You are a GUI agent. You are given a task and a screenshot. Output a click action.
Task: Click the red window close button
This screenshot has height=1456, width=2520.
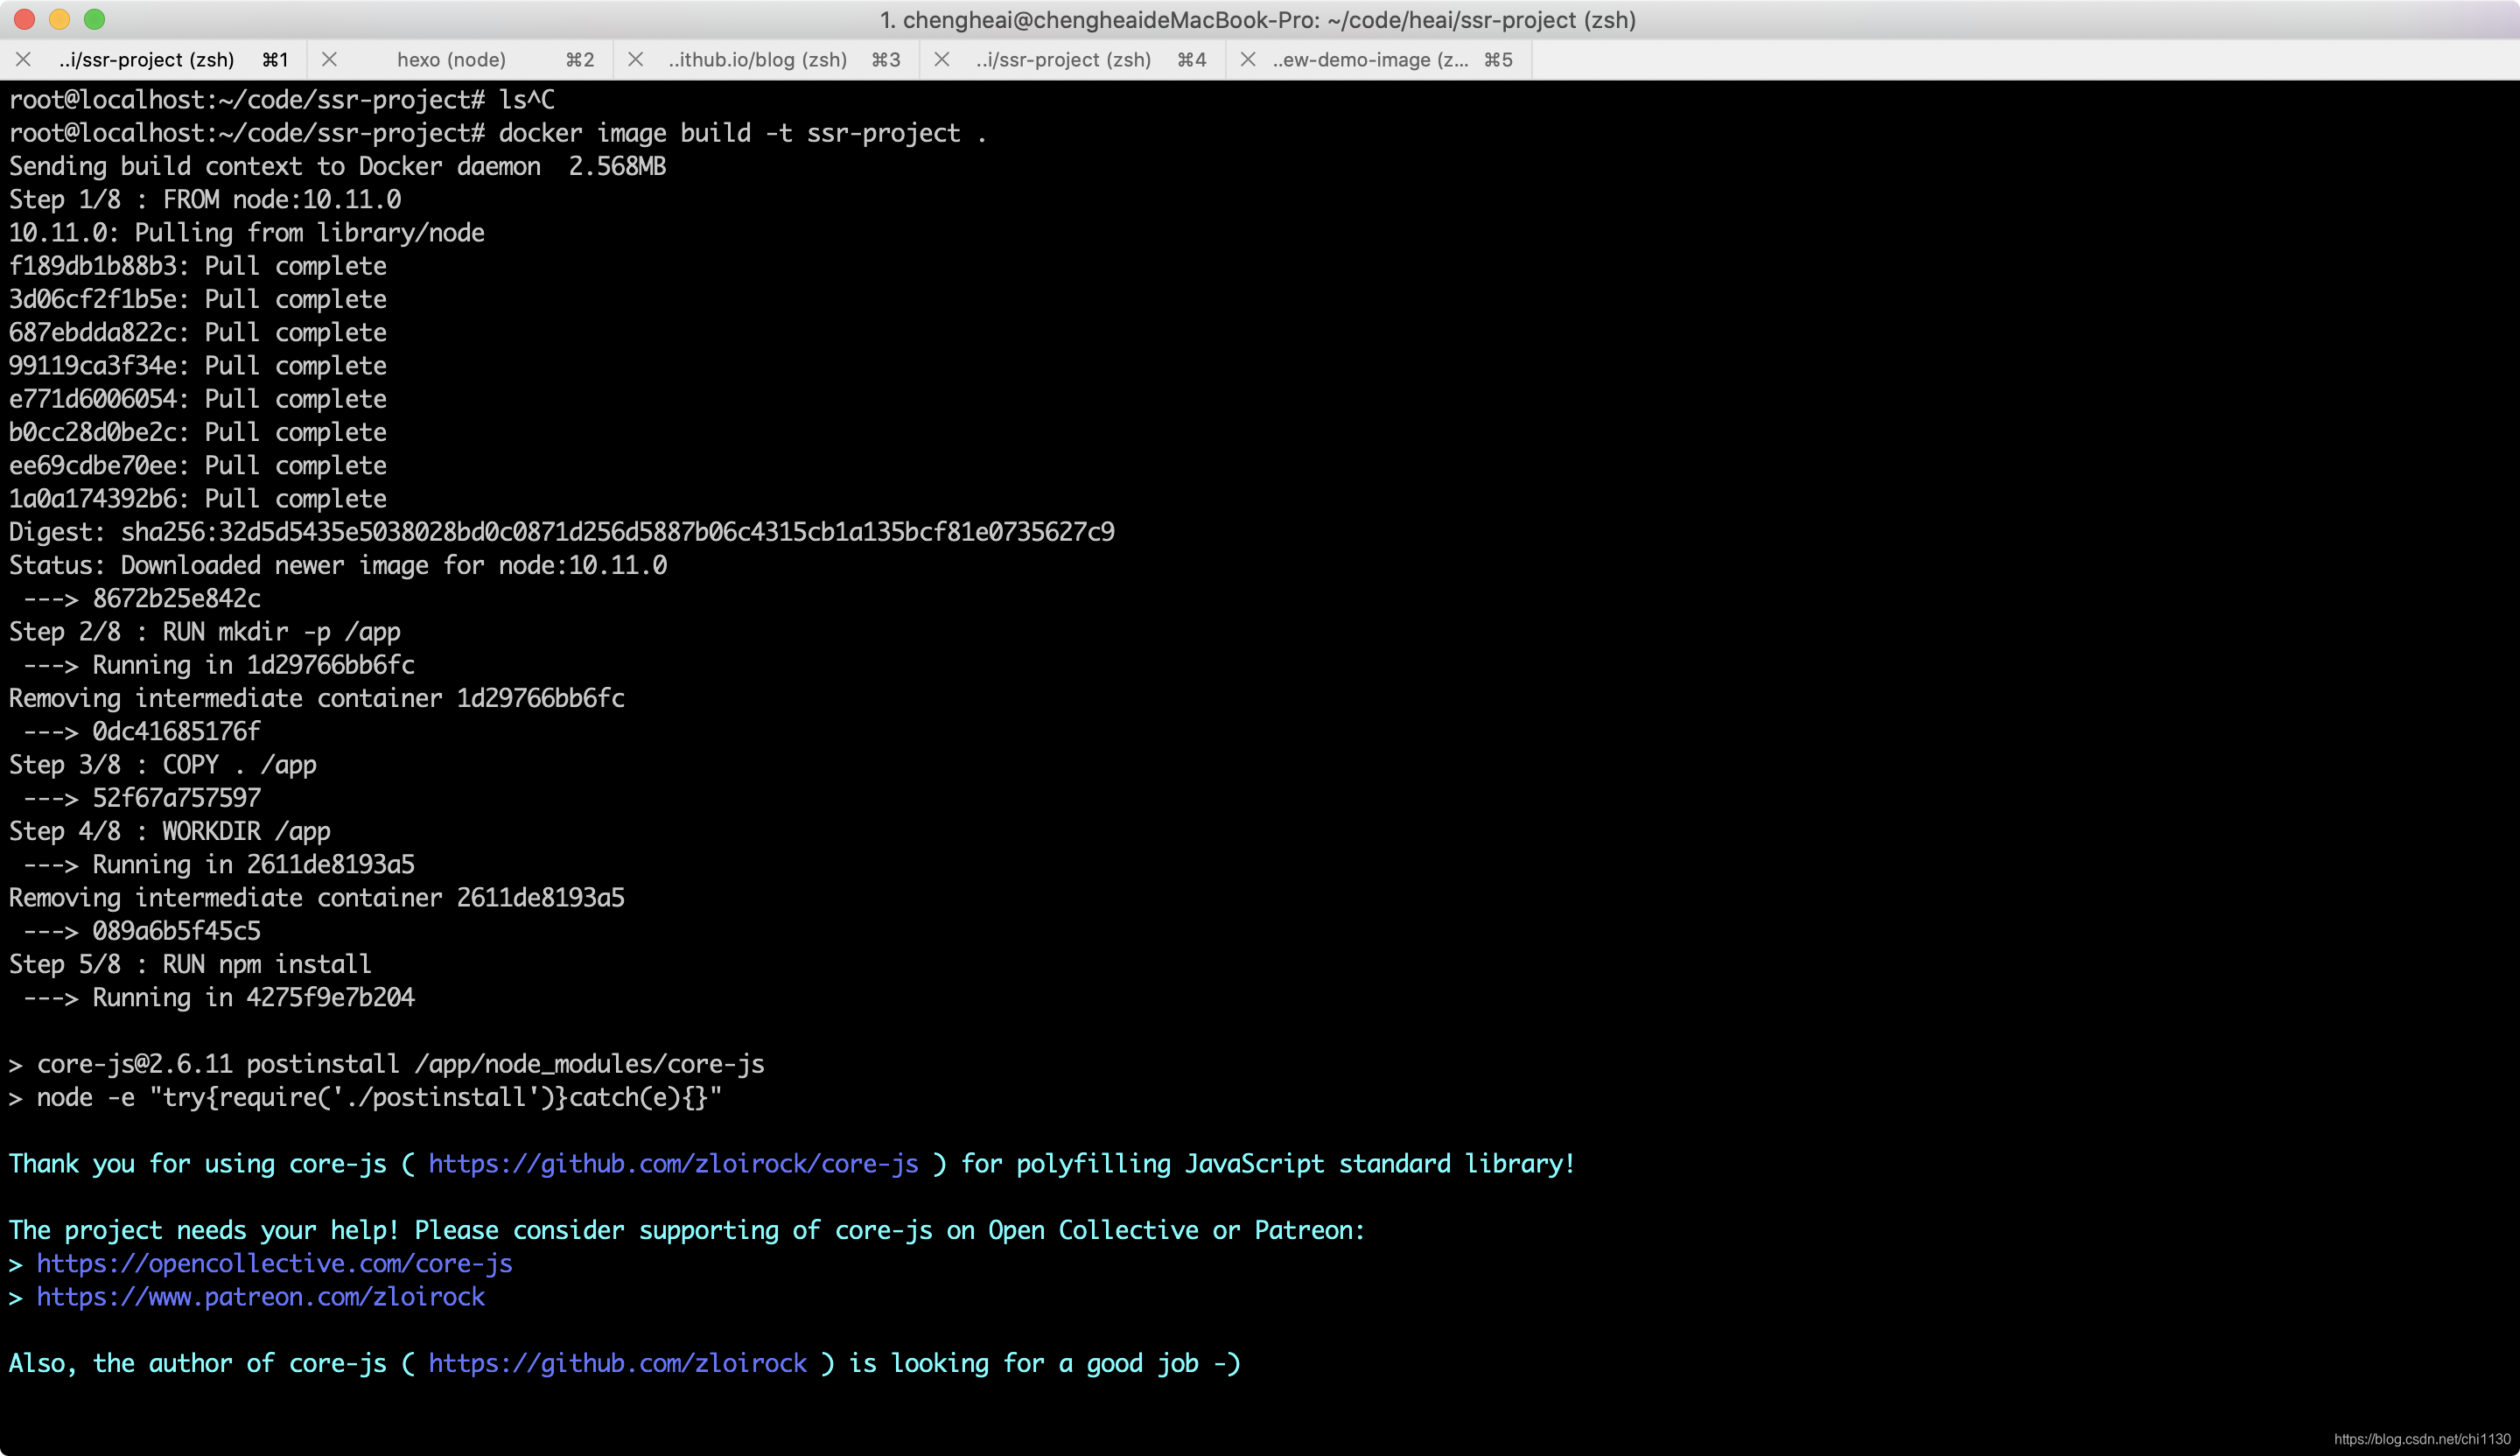tap(25, 19)
